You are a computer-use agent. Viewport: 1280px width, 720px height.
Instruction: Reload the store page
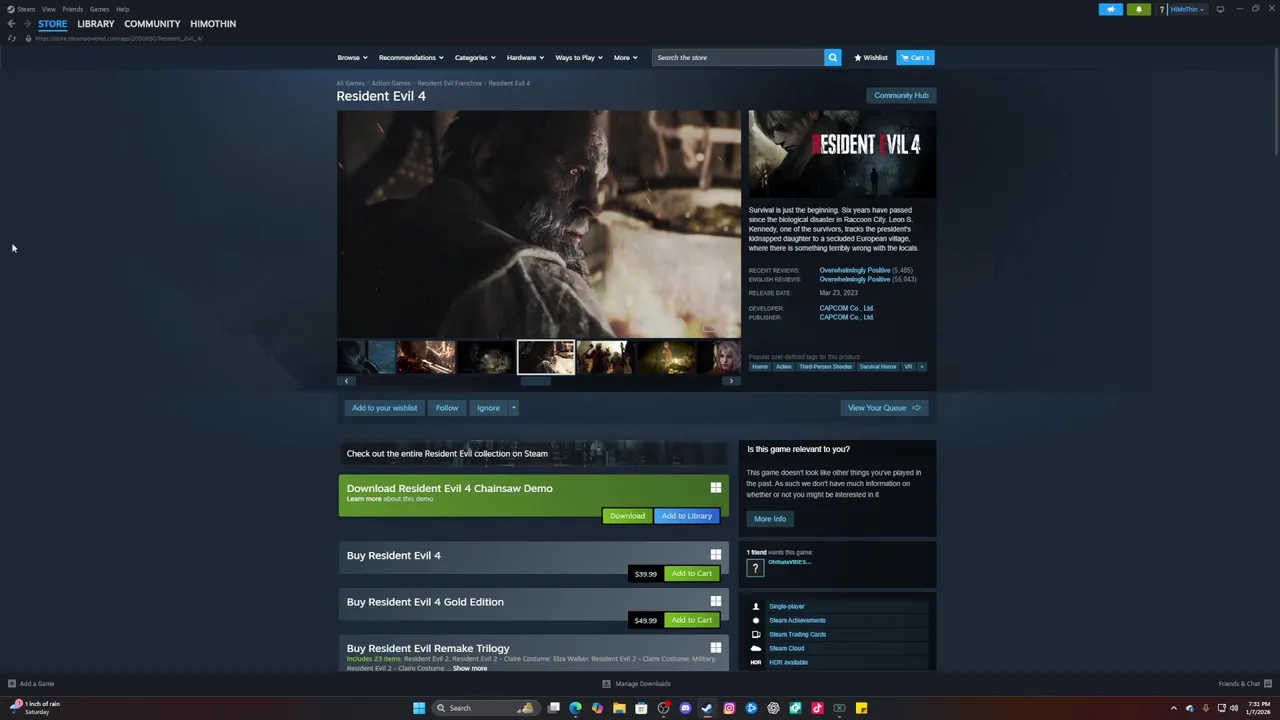12,38
